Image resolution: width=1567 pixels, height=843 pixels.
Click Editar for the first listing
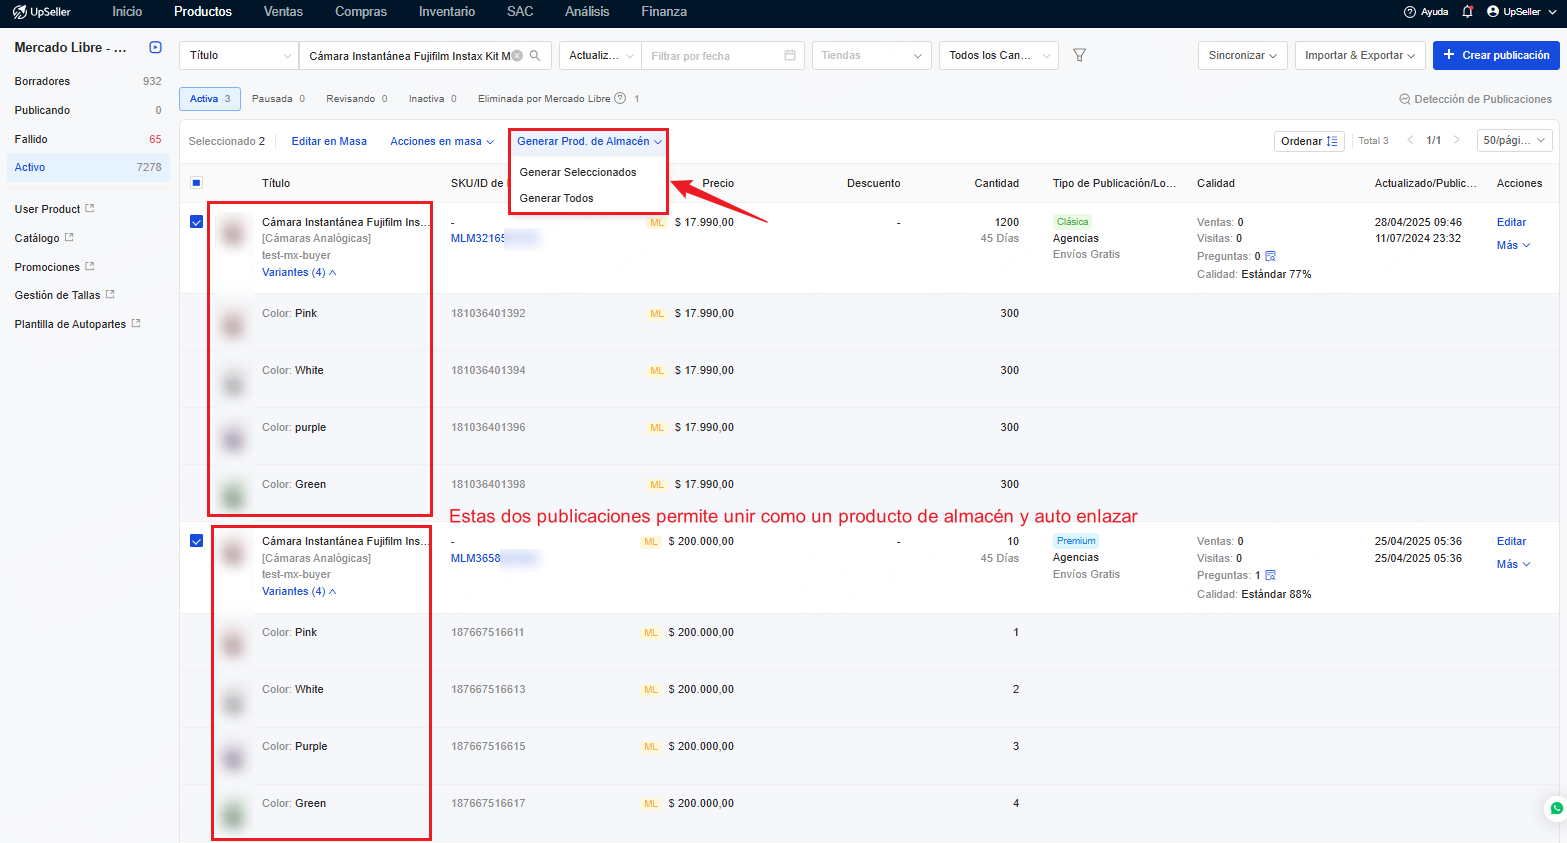click(x=1511, y=222)
